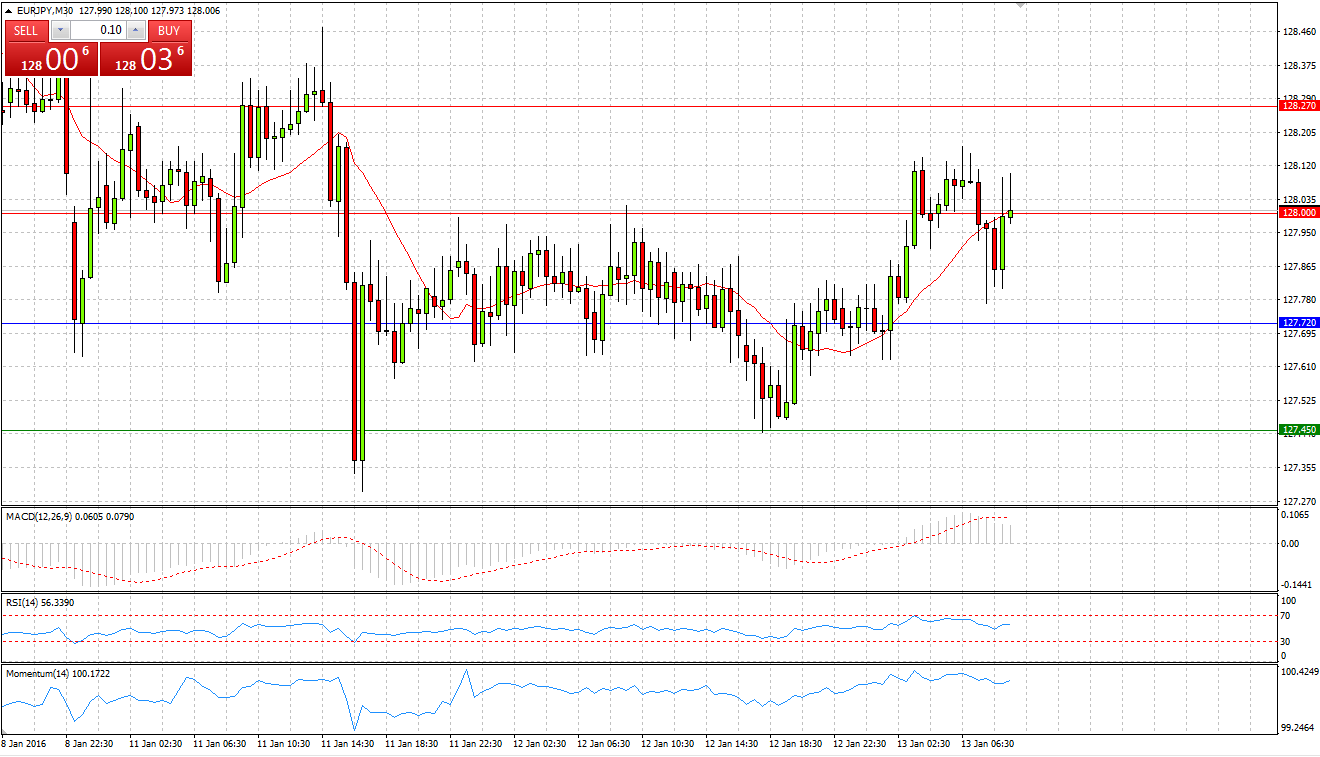Click the BUY button
This screenshot has width=1320, height=757.
click(x=170, y=30)
